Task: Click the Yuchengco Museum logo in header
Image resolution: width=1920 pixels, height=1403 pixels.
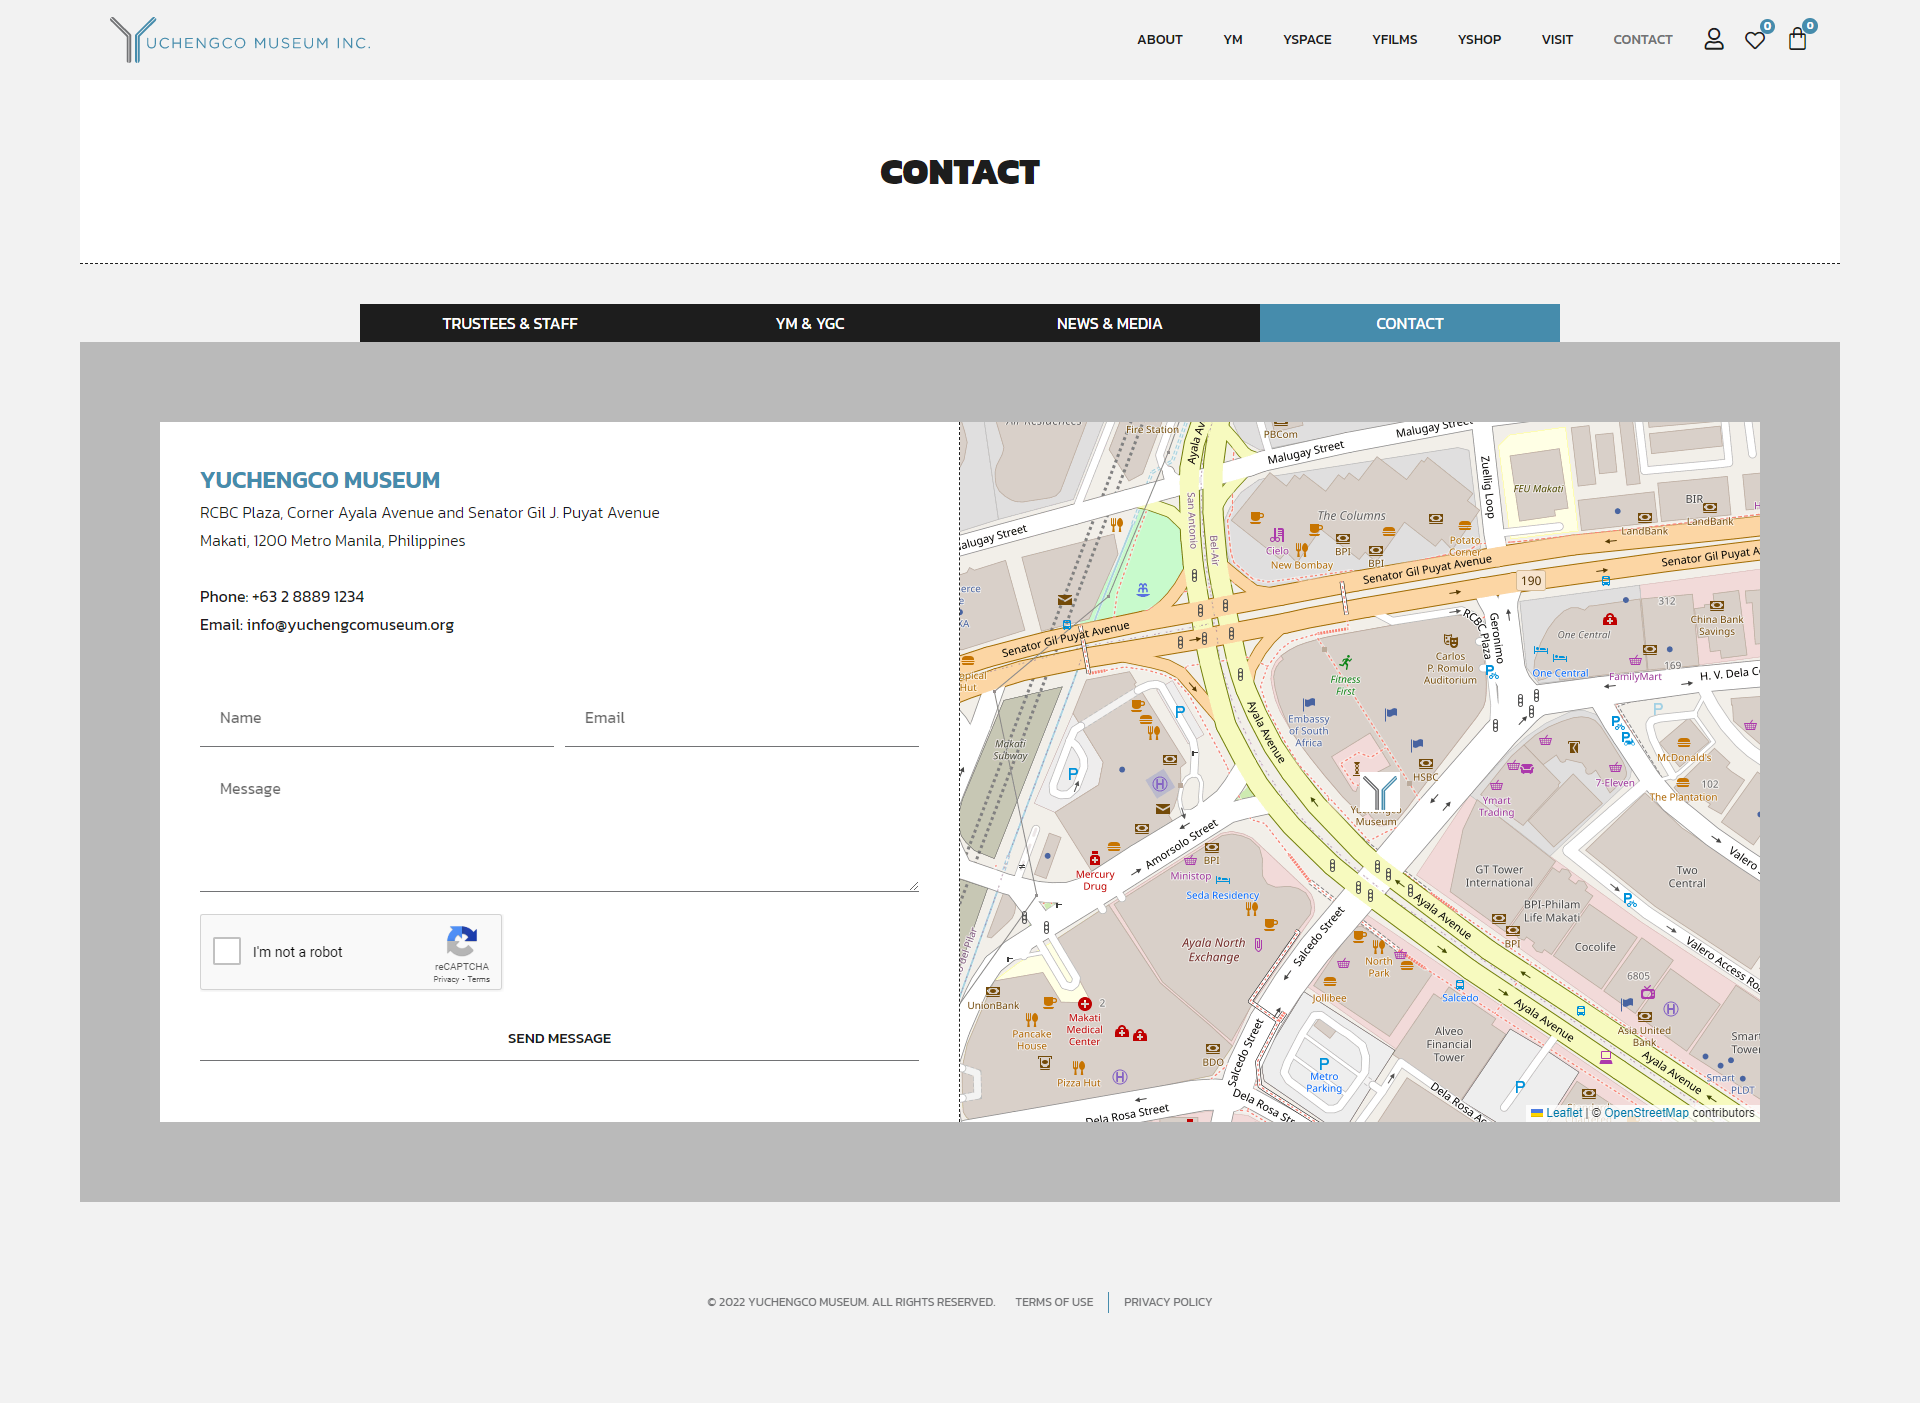Action: [240, 40]
